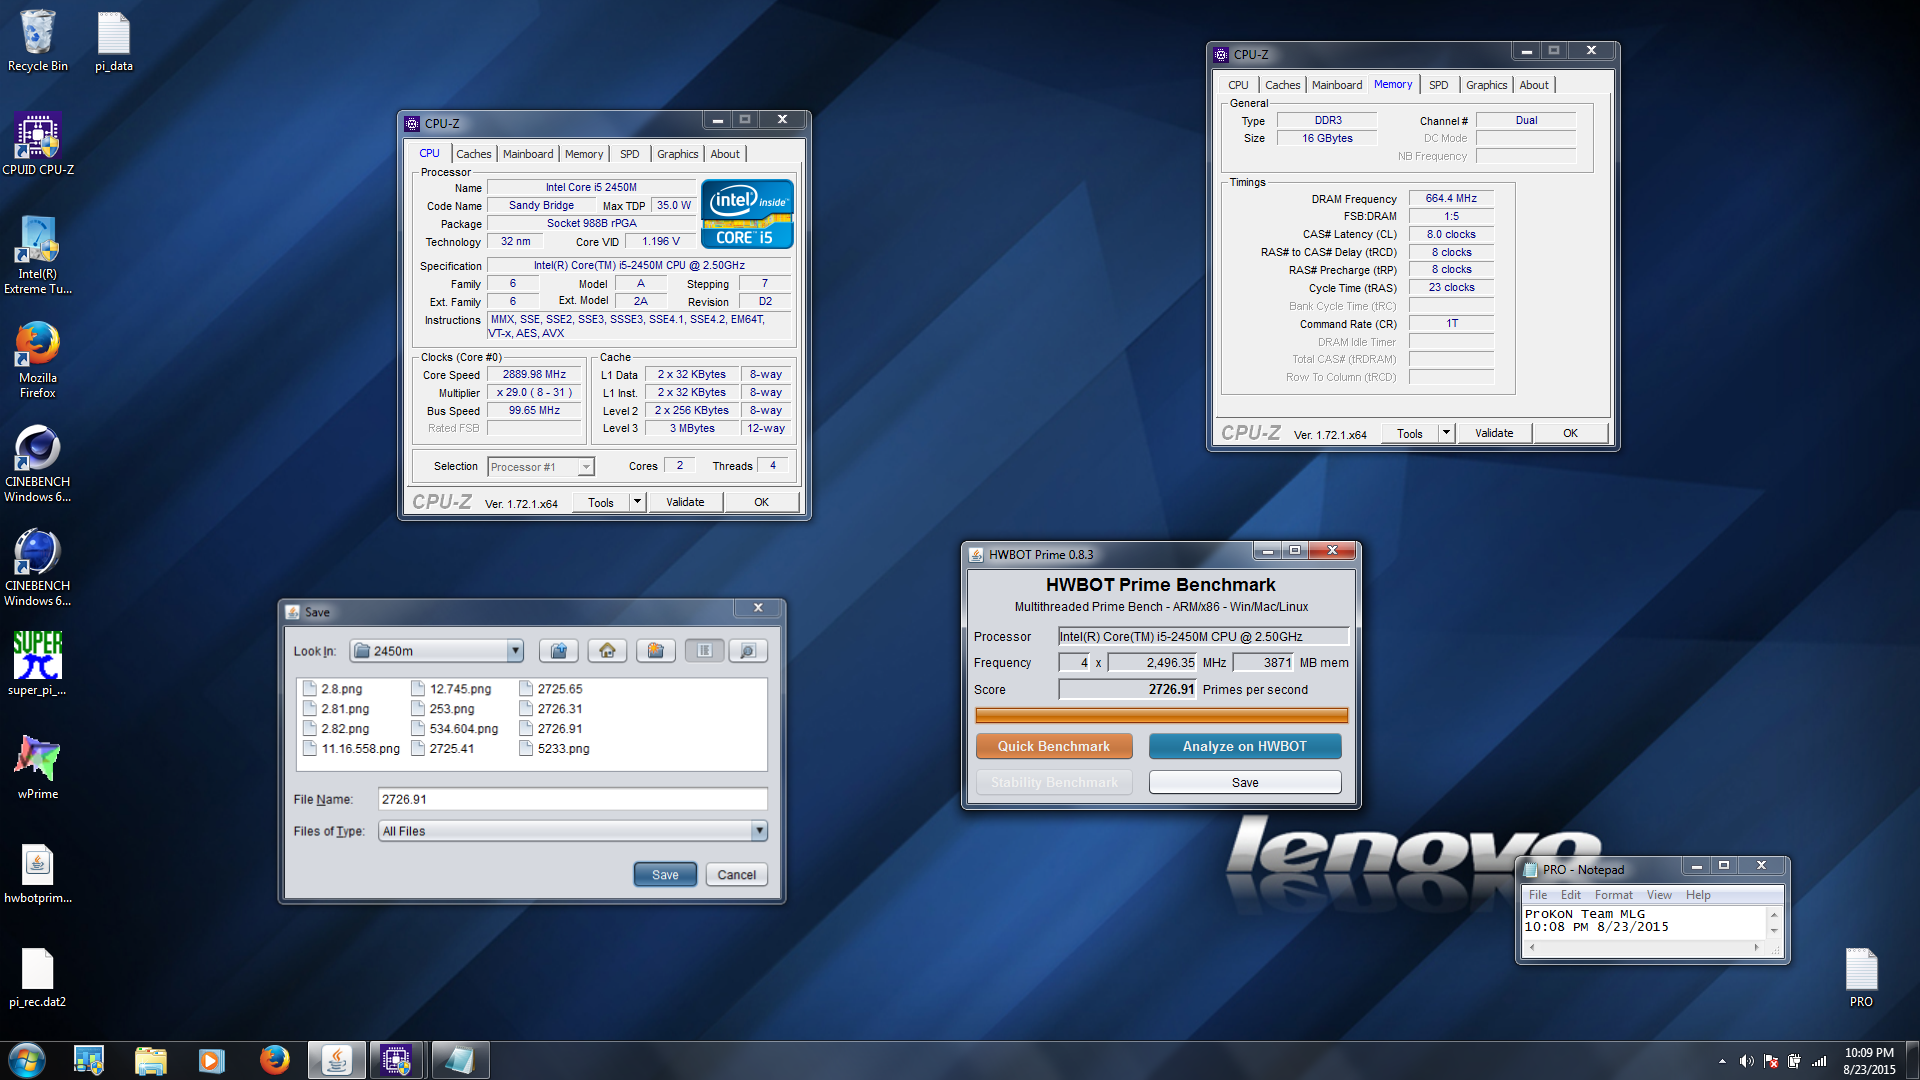Open the first CINEBENCH Windows shortcut
This screenshot has height=1080, width=1920.
pyautogui.click(x=38, y=464)
